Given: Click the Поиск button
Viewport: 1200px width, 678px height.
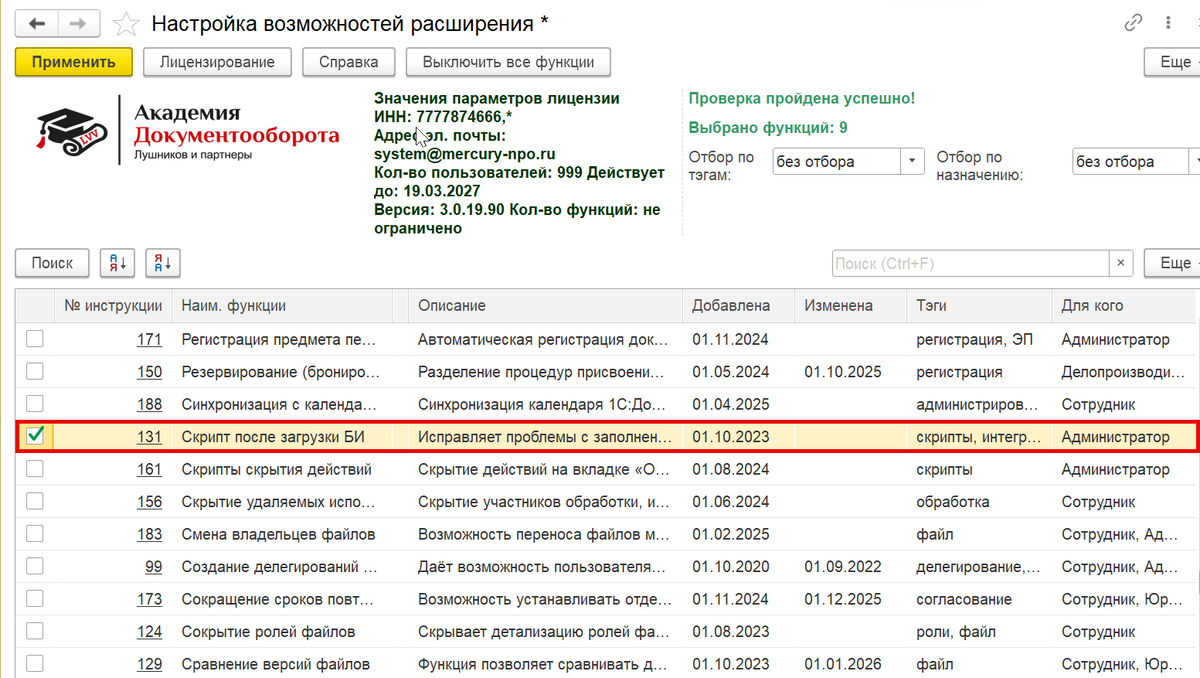Looking at the screenshot, I should point(52,263).
